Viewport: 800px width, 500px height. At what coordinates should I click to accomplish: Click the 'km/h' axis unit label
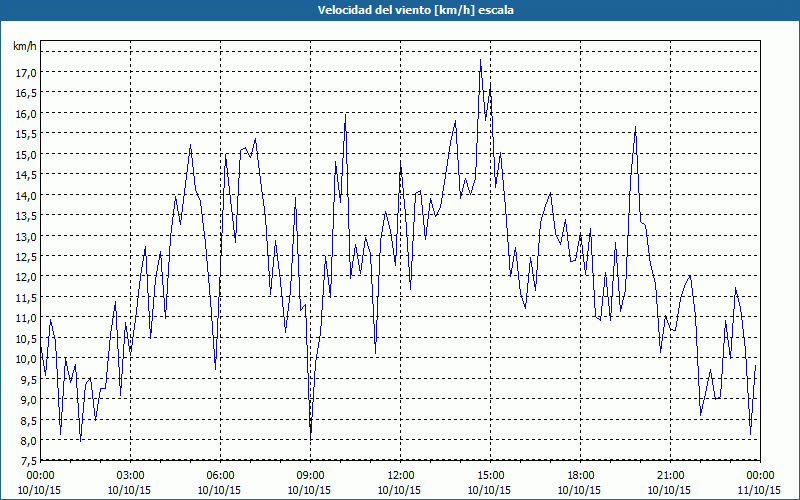pyautogui.click(x=25, y=46)
